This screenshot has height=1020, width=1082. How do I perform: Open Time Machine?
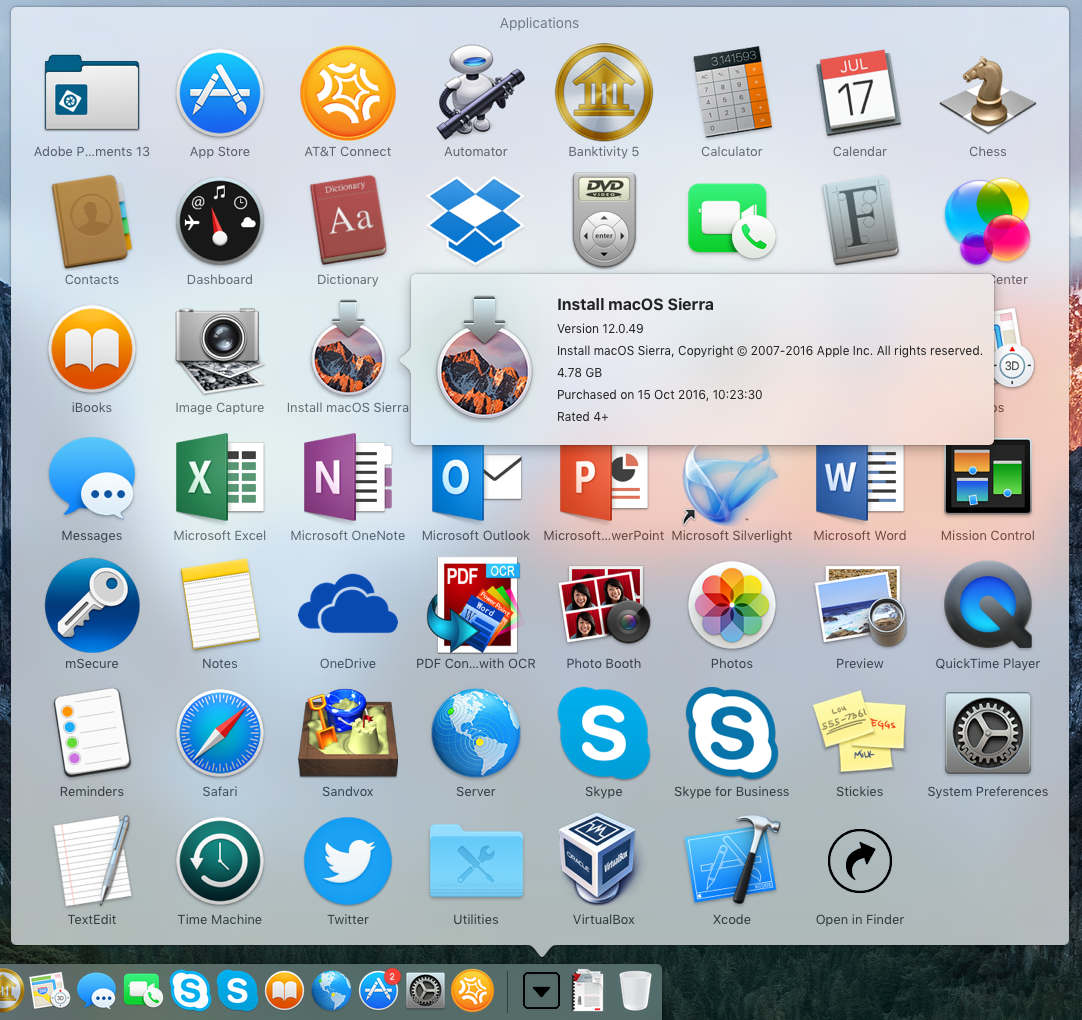click(219, 861)
